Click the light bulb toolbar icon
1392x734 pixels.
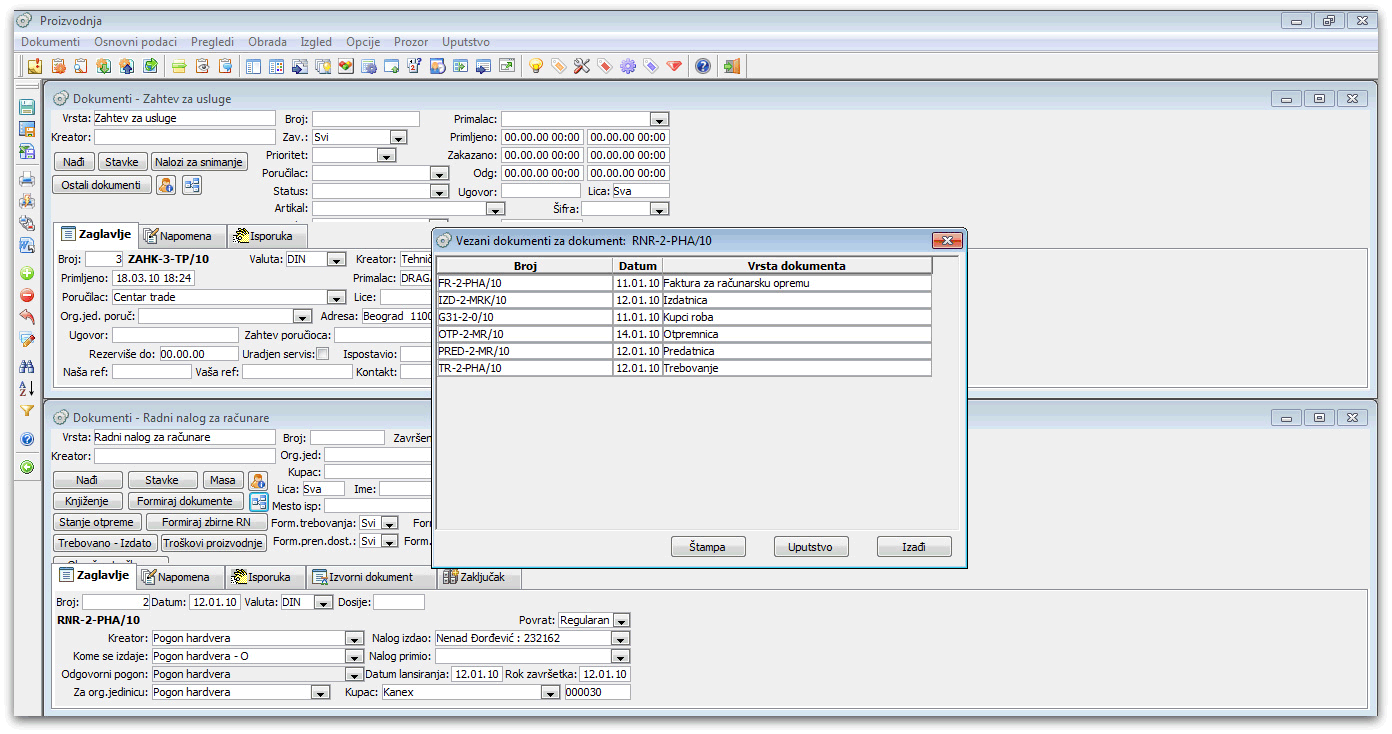click(x=536, y=66)
